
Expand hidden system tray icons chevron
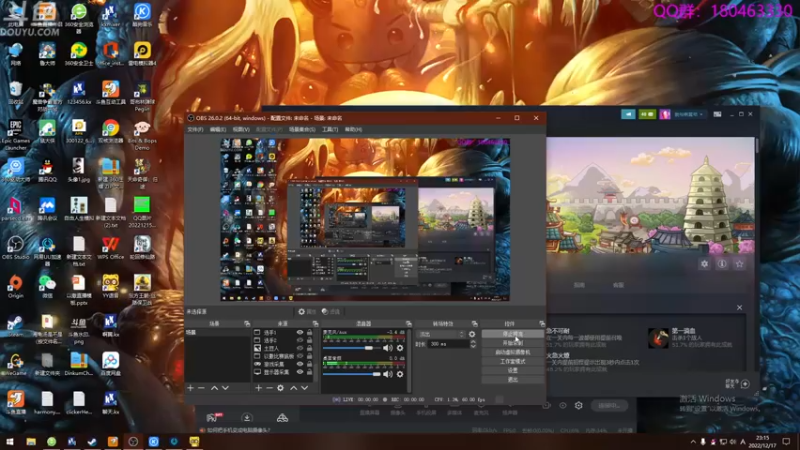[x=693, y=442]
